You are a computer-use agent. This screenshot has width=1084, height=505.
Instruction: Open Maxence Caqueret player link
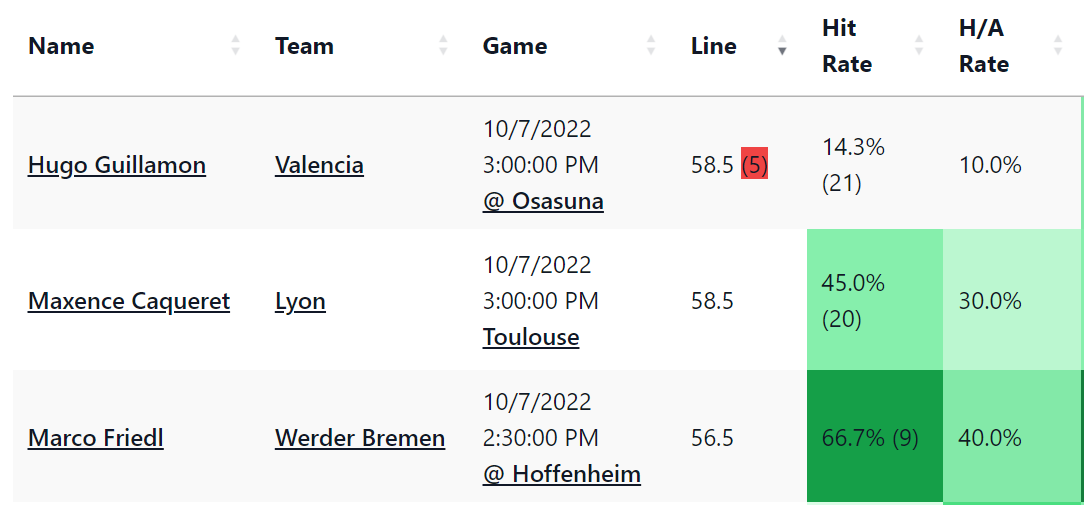129,302
